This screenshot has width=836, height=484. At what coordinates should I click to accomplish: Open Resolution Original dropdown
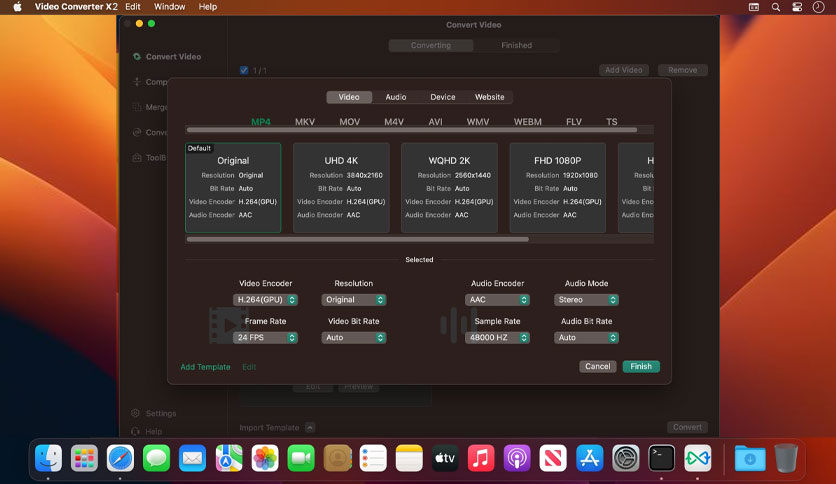(353, 300)
